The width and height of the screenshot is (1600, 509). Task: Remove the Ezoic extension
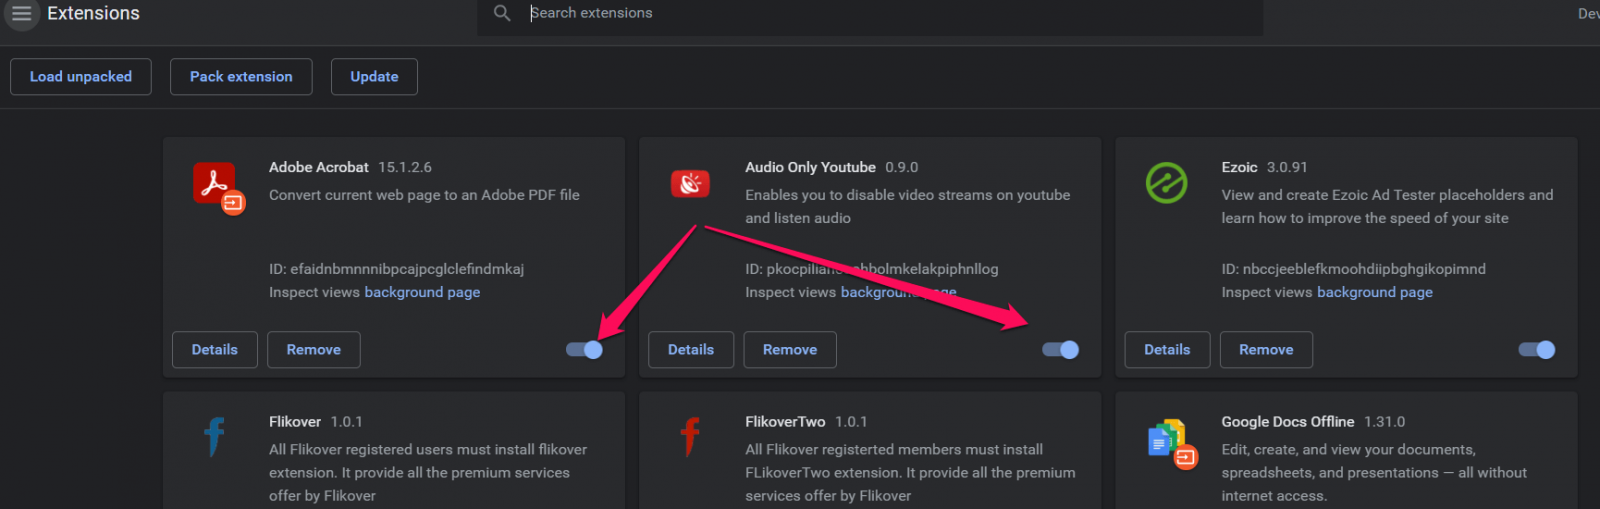1266,350
